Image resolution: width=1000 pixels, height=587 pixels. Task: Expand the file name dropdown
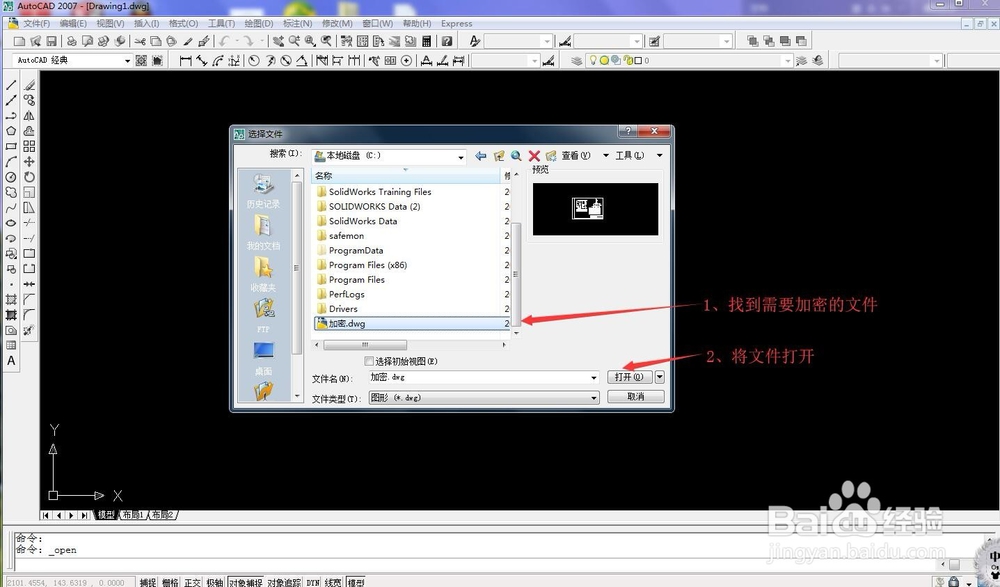pyautogui.click(x=594, y=378)
